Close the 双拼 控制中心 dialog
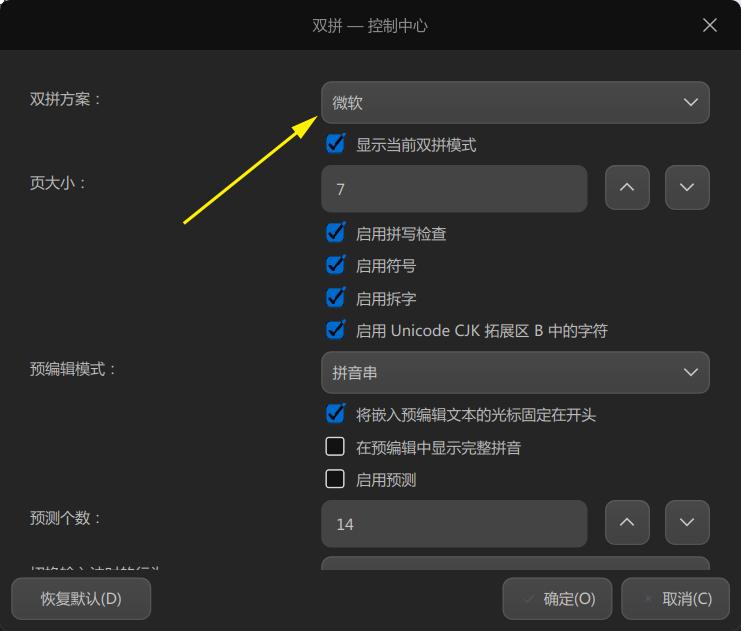 pyautogui.click(x=710, y=25)
